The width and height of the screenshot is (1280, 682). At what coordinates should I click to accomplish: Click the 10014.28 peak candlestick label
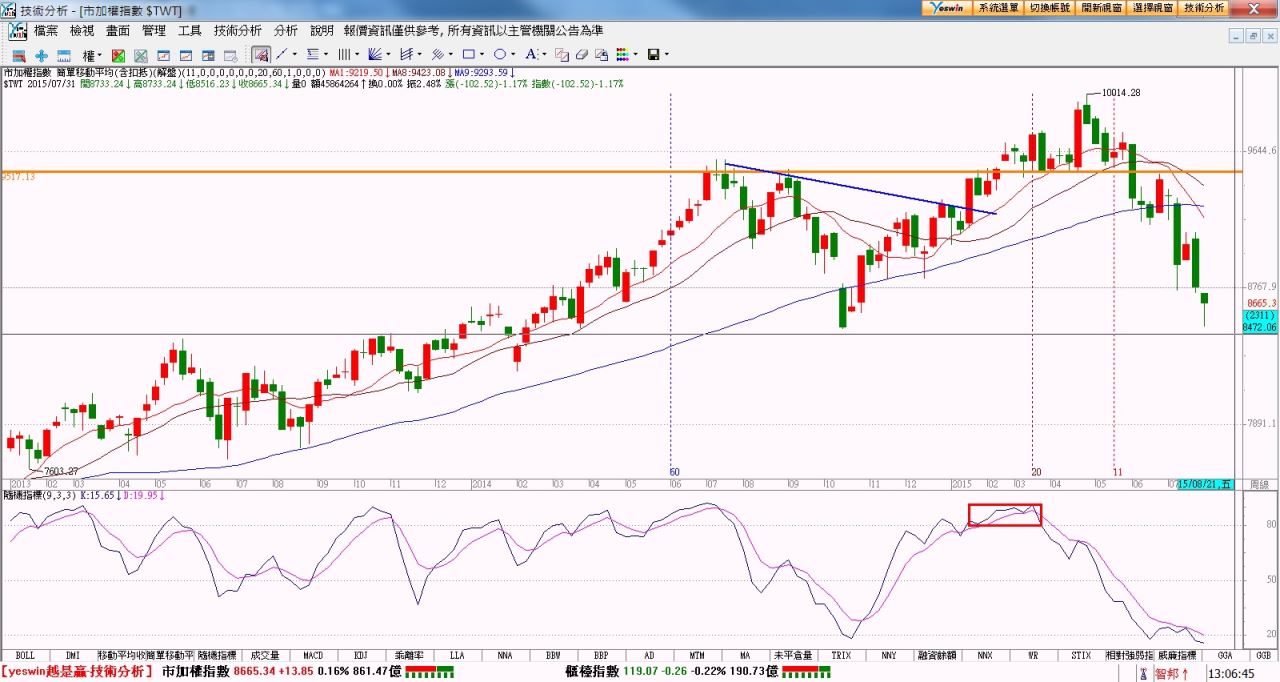pos(1121,92)
